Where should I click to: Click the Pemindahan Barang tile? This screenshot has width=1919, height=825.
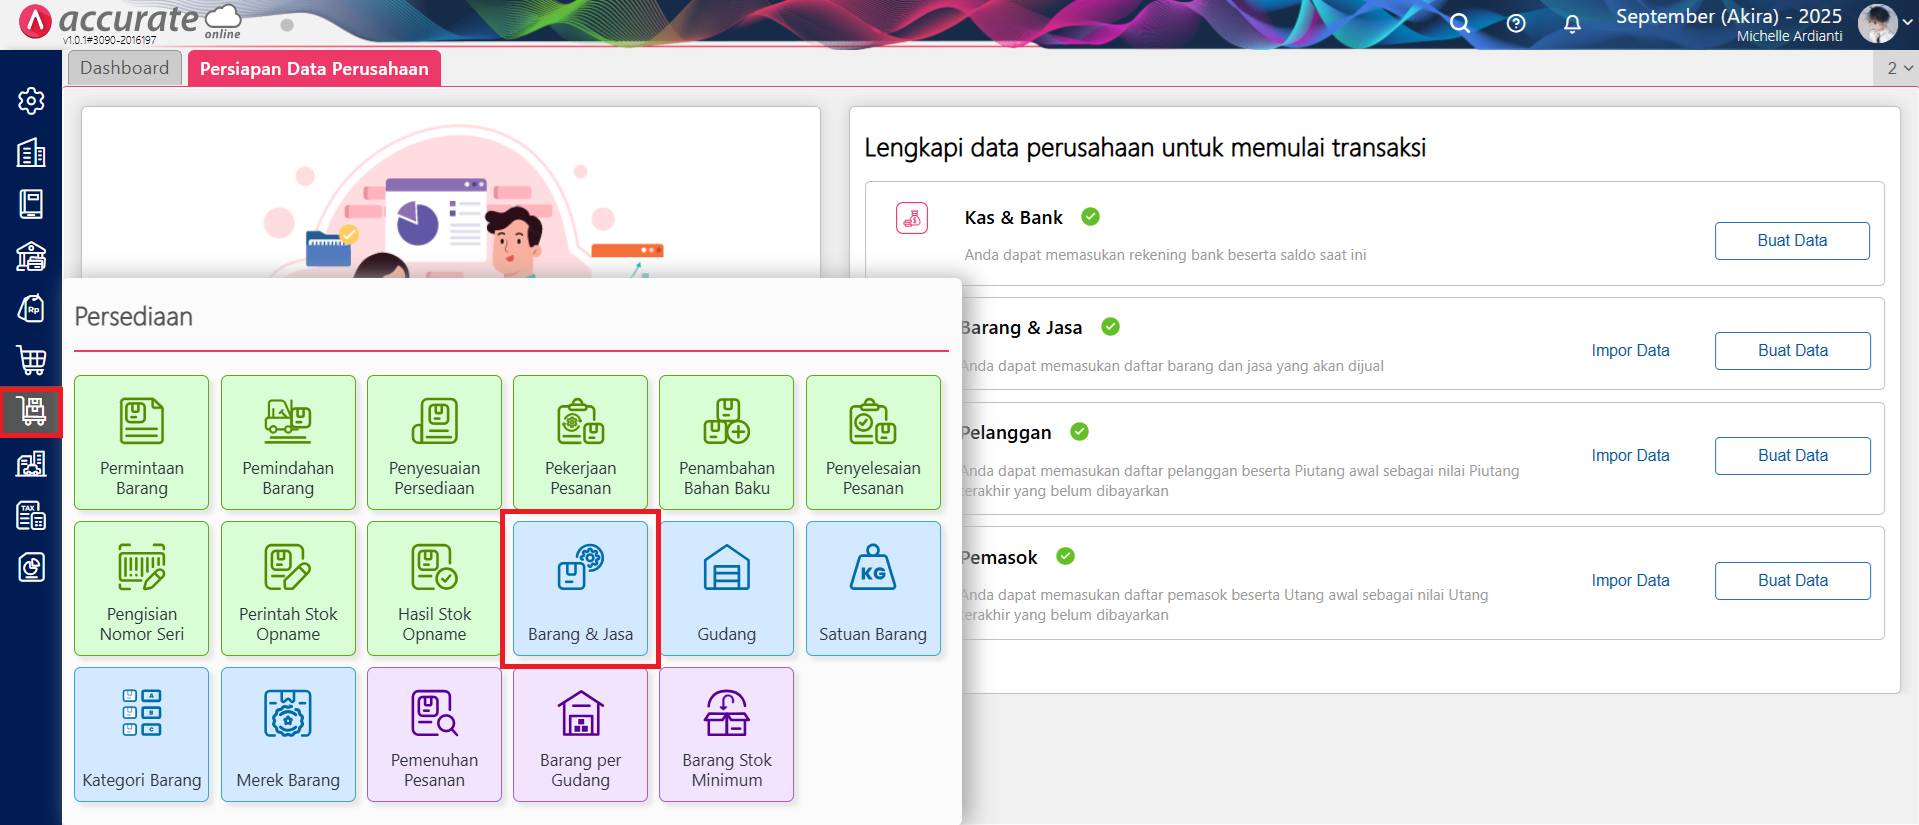(x=288, y=442)
